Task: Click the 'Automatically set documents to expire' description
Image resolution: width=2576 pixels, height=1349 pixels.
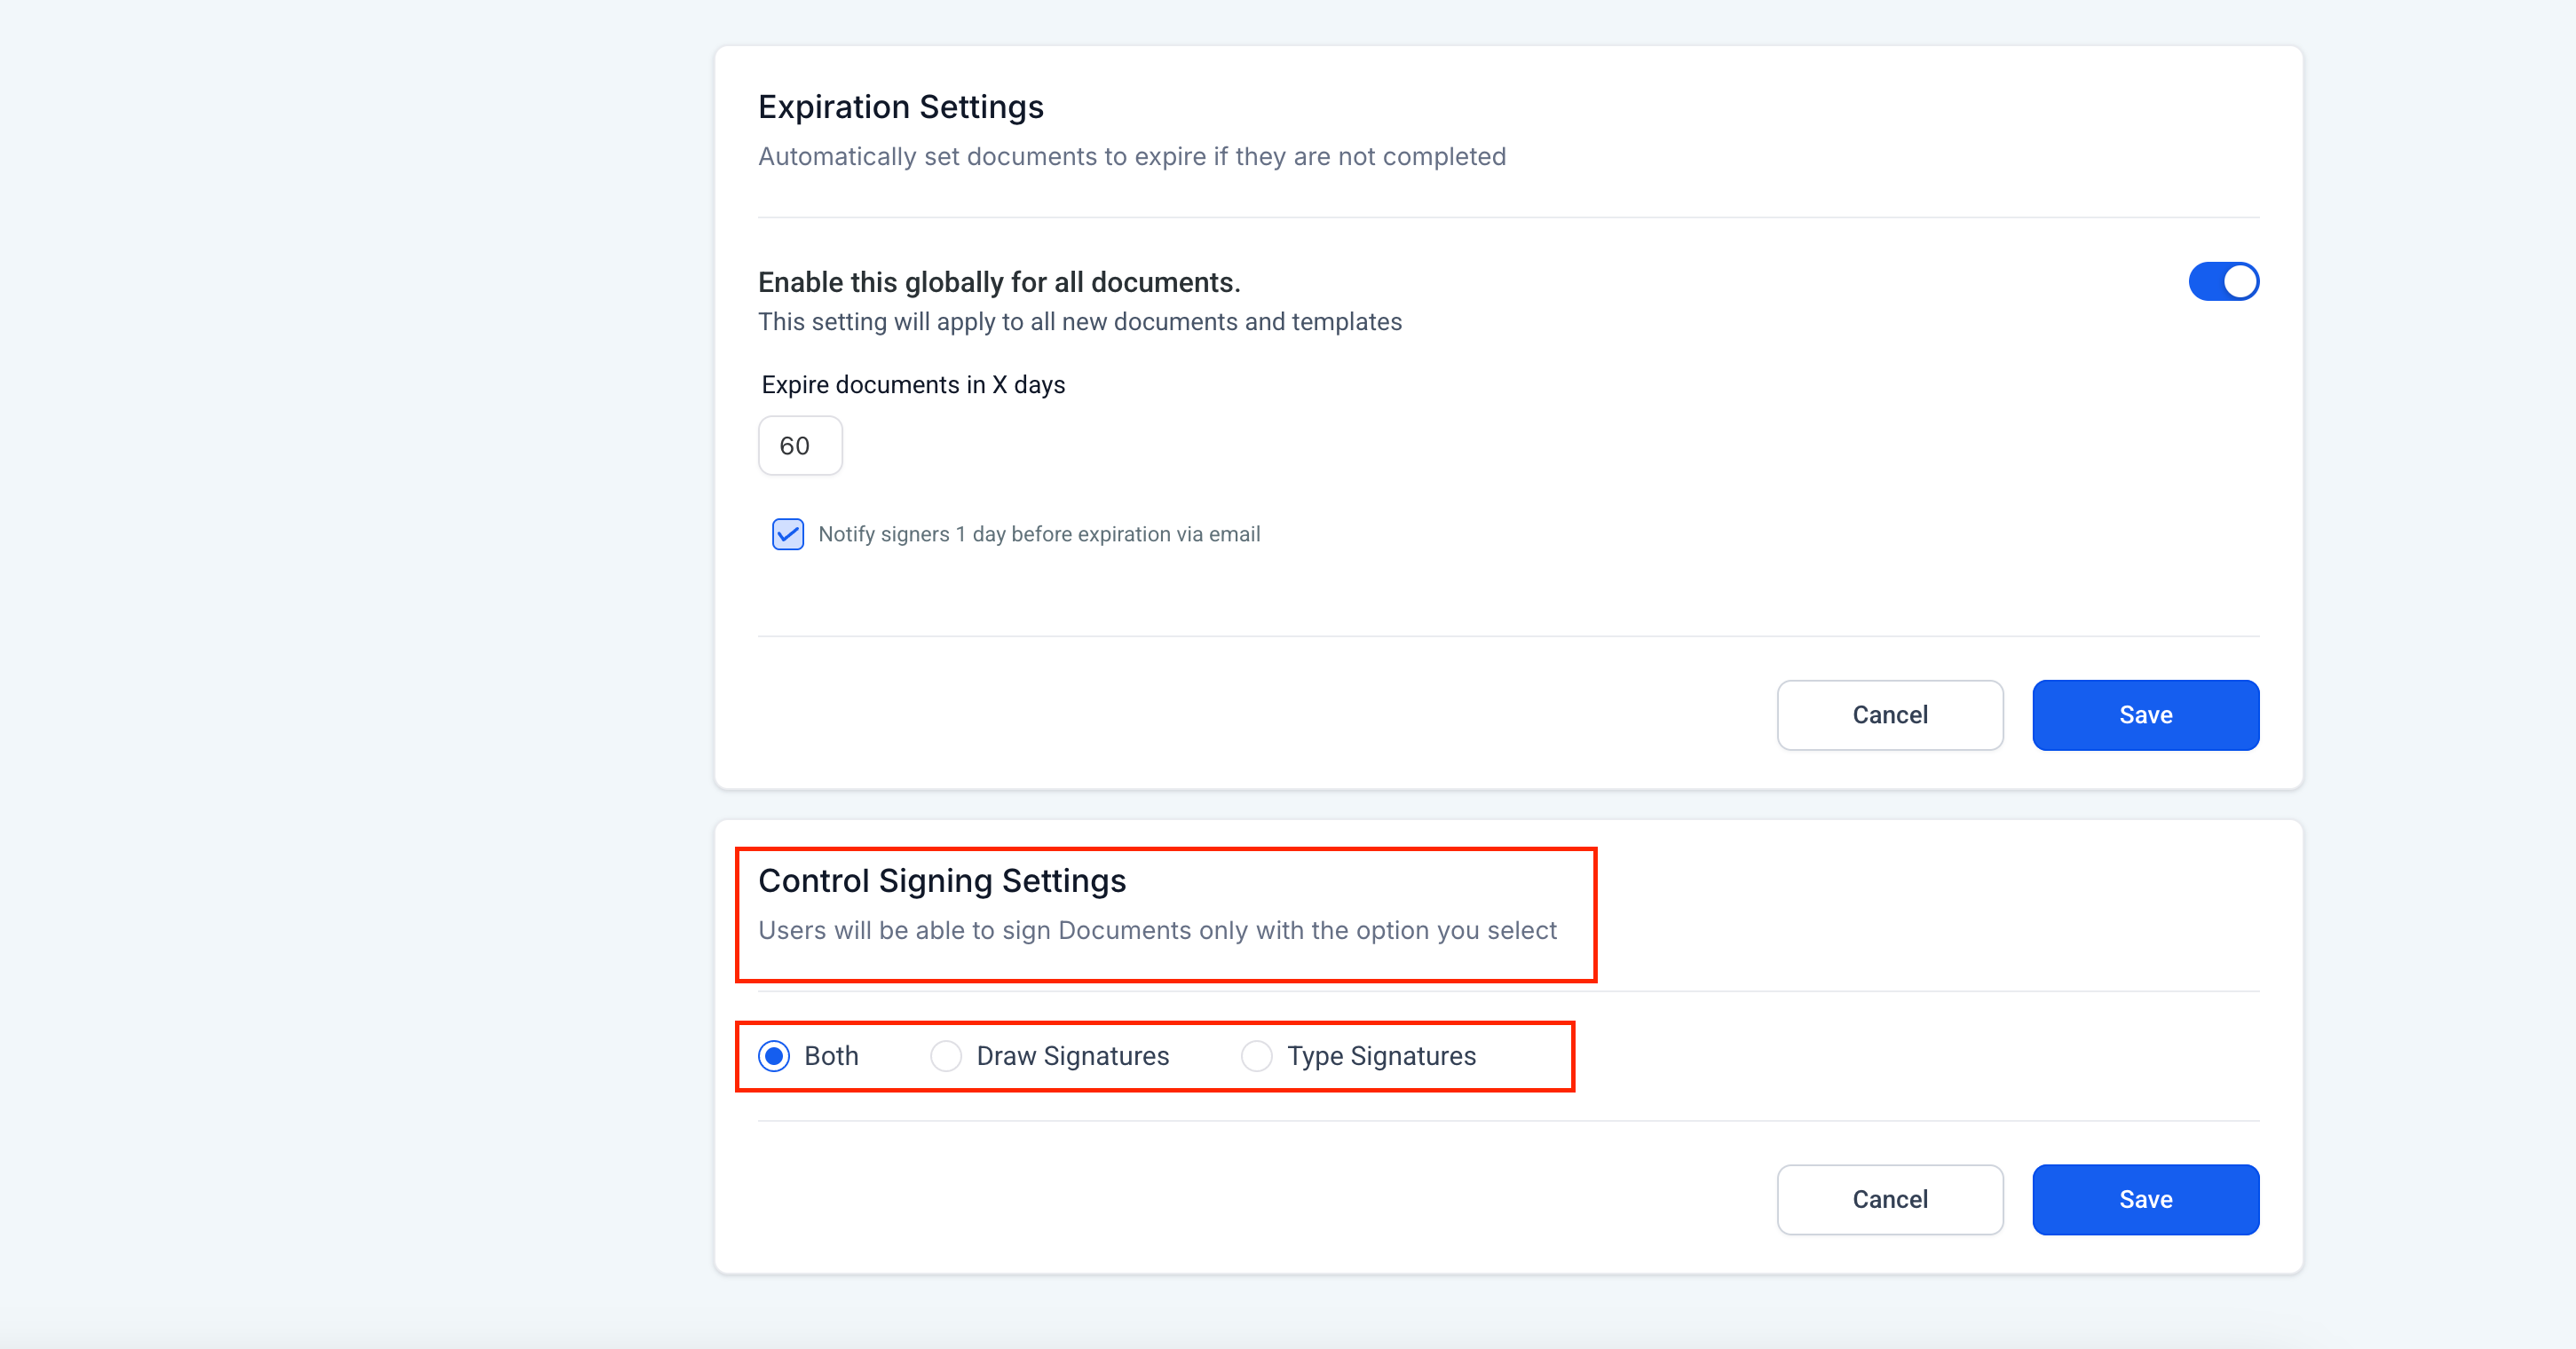Action: (x=1131, y=157)
